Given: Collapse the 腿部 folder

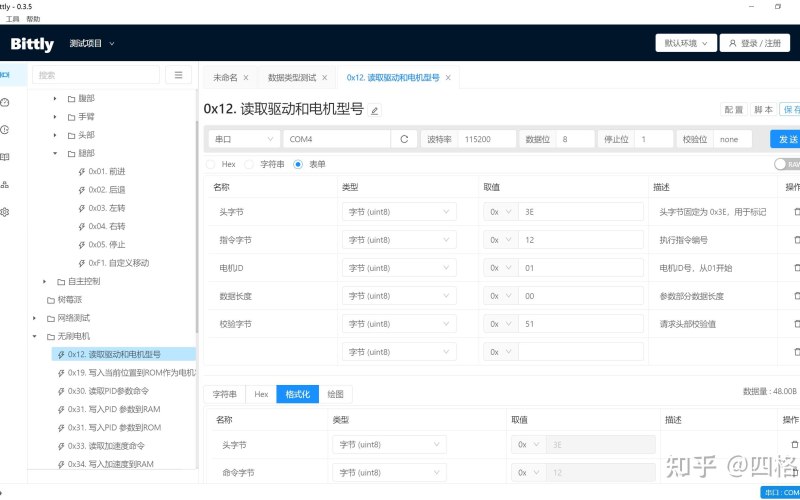Looking at the screenshot, I should 55,153.
